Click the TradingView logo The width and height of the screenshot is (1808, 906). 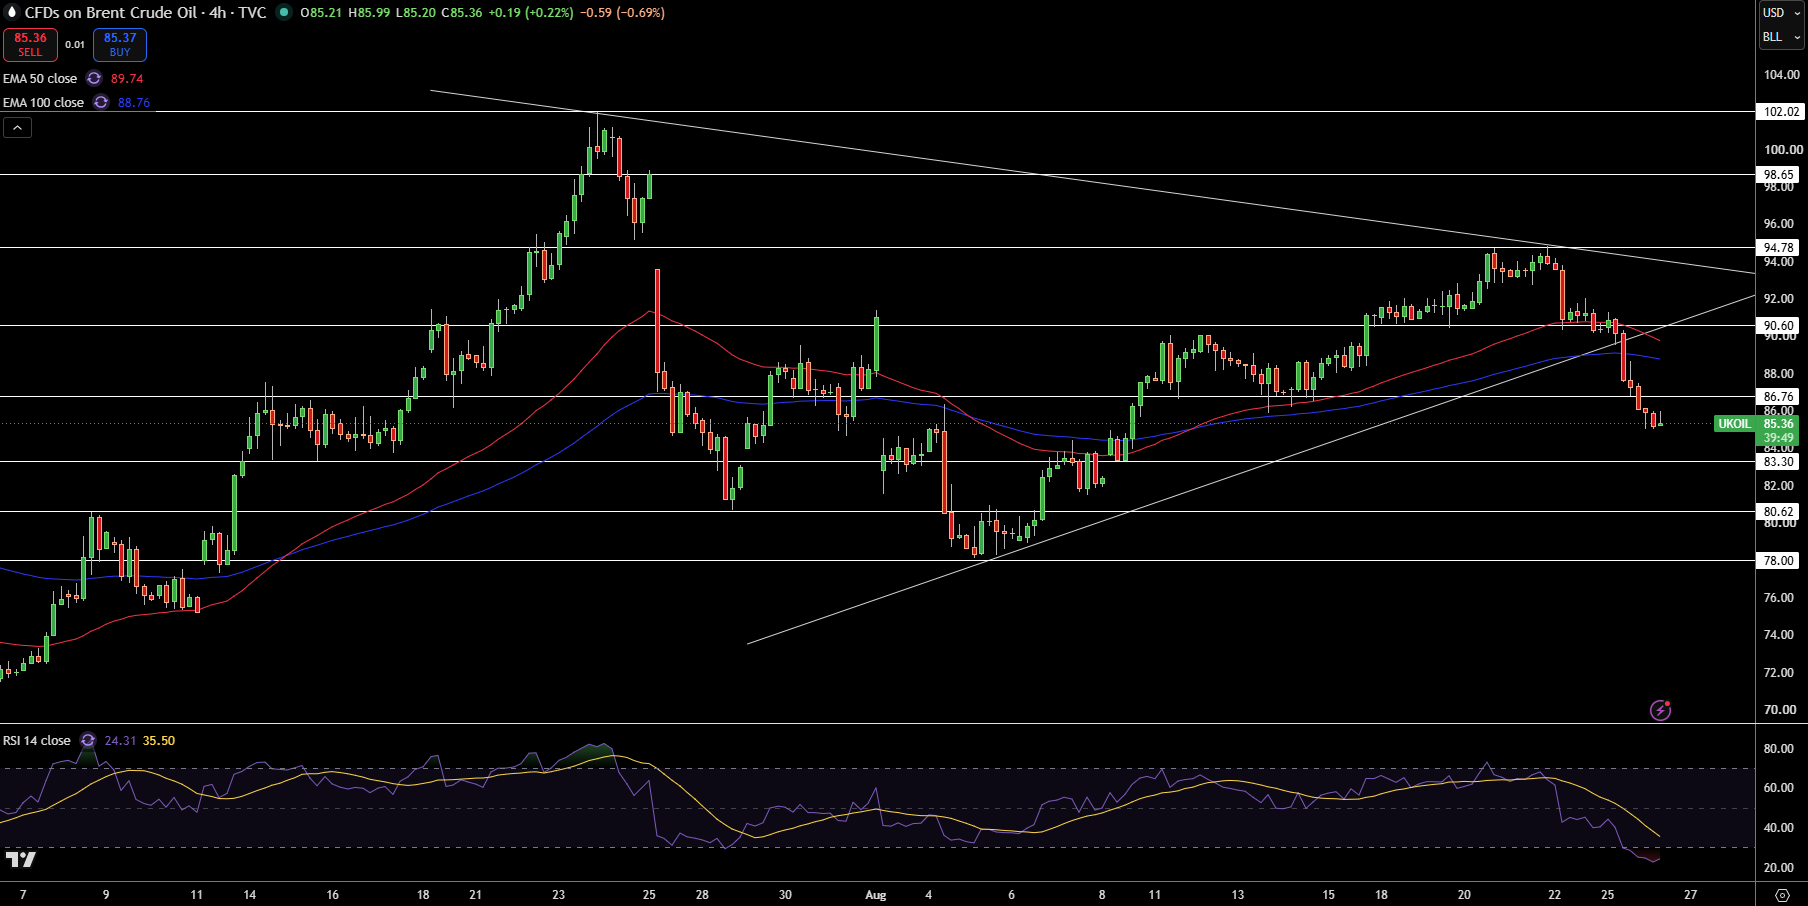pos(20,859)
